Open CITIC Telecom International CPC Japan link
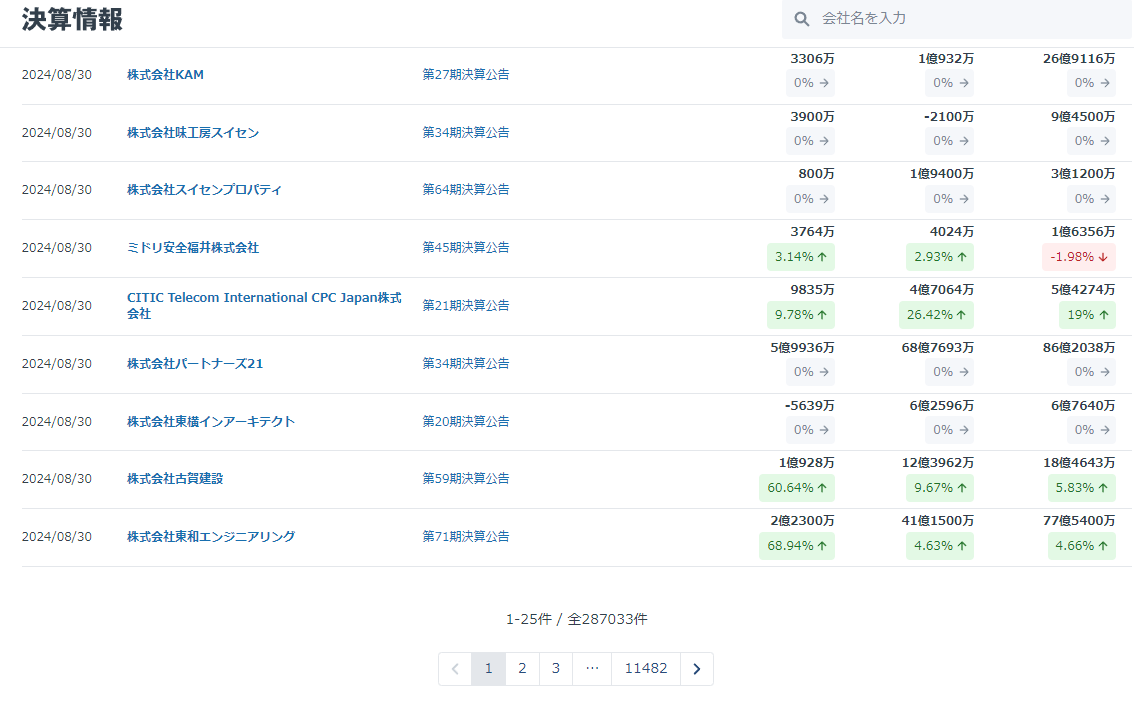This screenshot has height=702, width=1134. [x=265, y=305]
